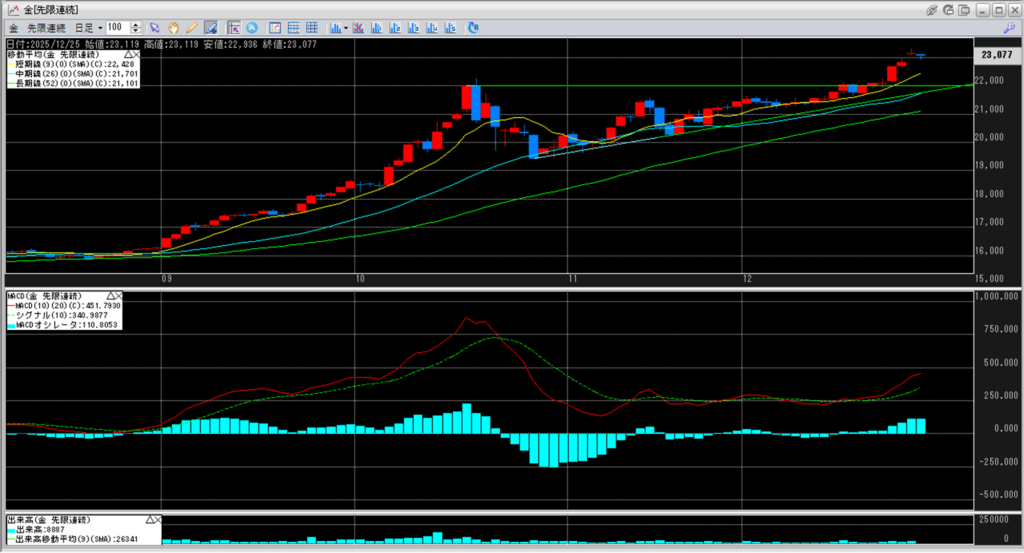Pick the pencil drawing tool
This screenshot has height=553, width=1024.
click(x=189, y=27)
